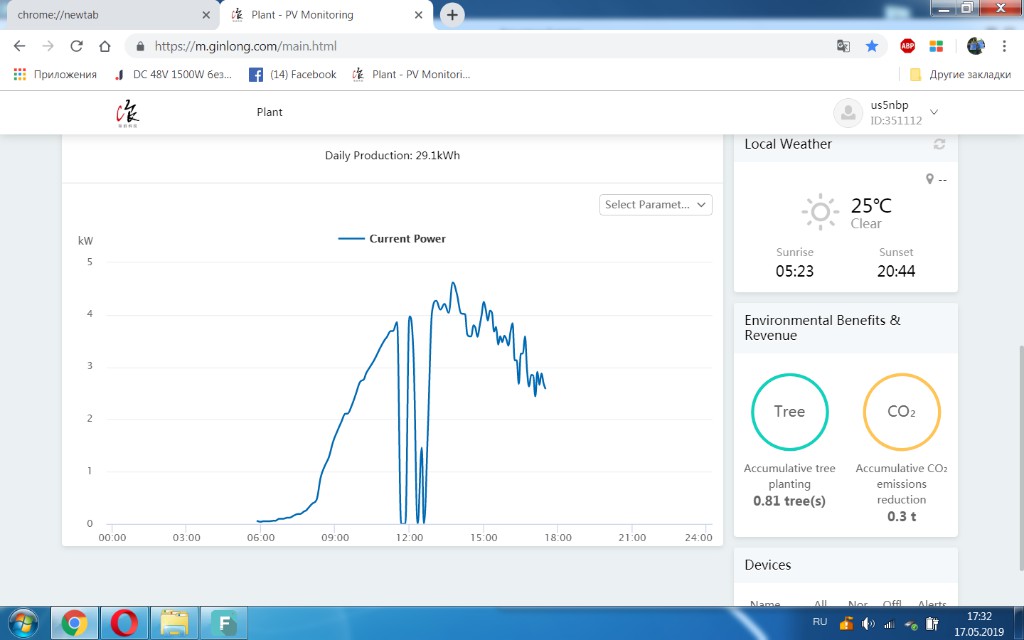Viewport: 1024px width, 640px height.
Task: Launch Opera from the taskbar
Action: (x=125, y=623)
